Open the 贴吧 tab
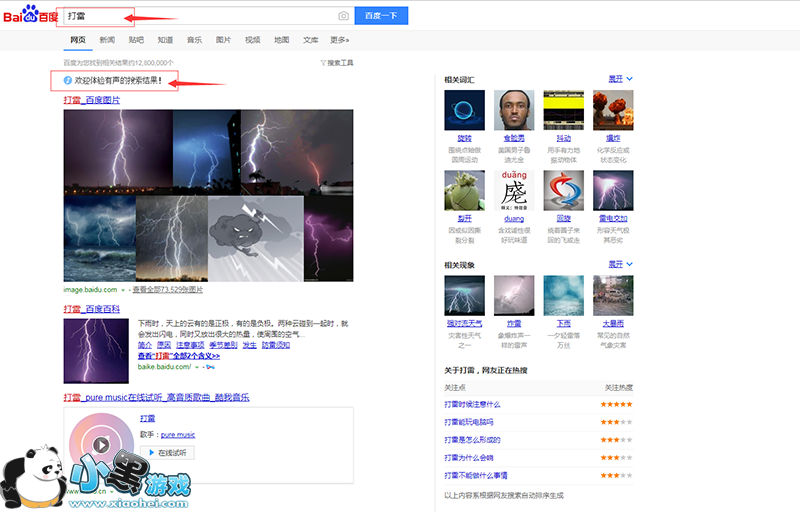The image size is (800, 512). click(x=136, y=40)
